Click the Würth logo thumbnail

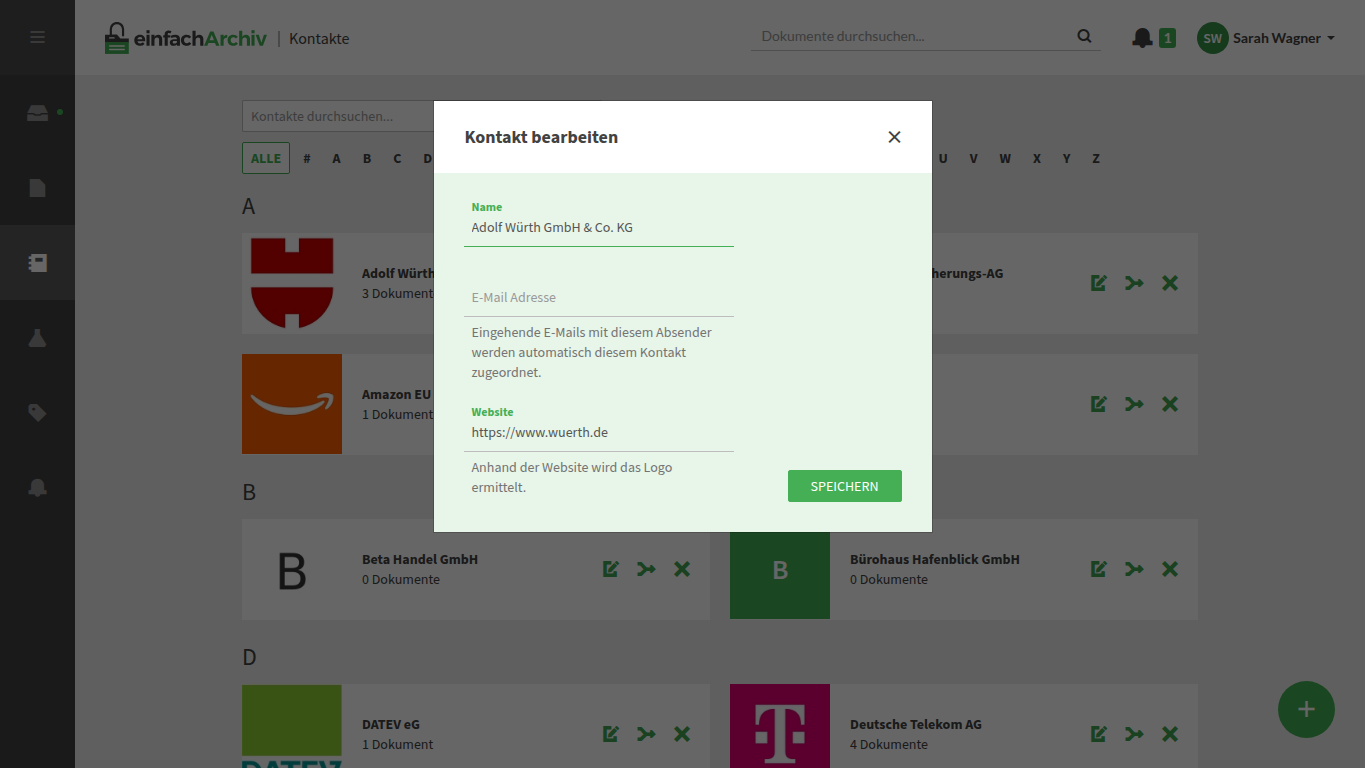292,283
